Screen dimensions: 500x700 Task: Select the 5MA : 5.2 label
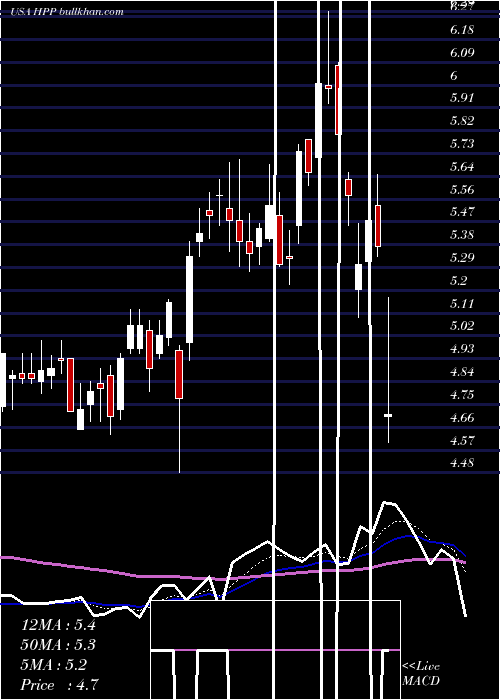coord(54,665)
